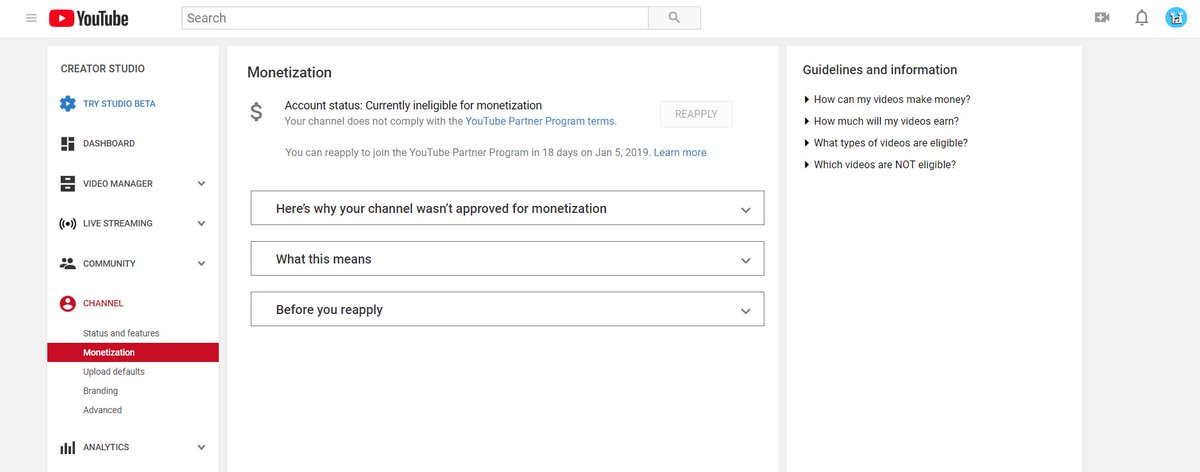Image resolution: width=1200 pixels, height=472 pixels.
Task: Open the Dashboard menu item
Action: 109,144
